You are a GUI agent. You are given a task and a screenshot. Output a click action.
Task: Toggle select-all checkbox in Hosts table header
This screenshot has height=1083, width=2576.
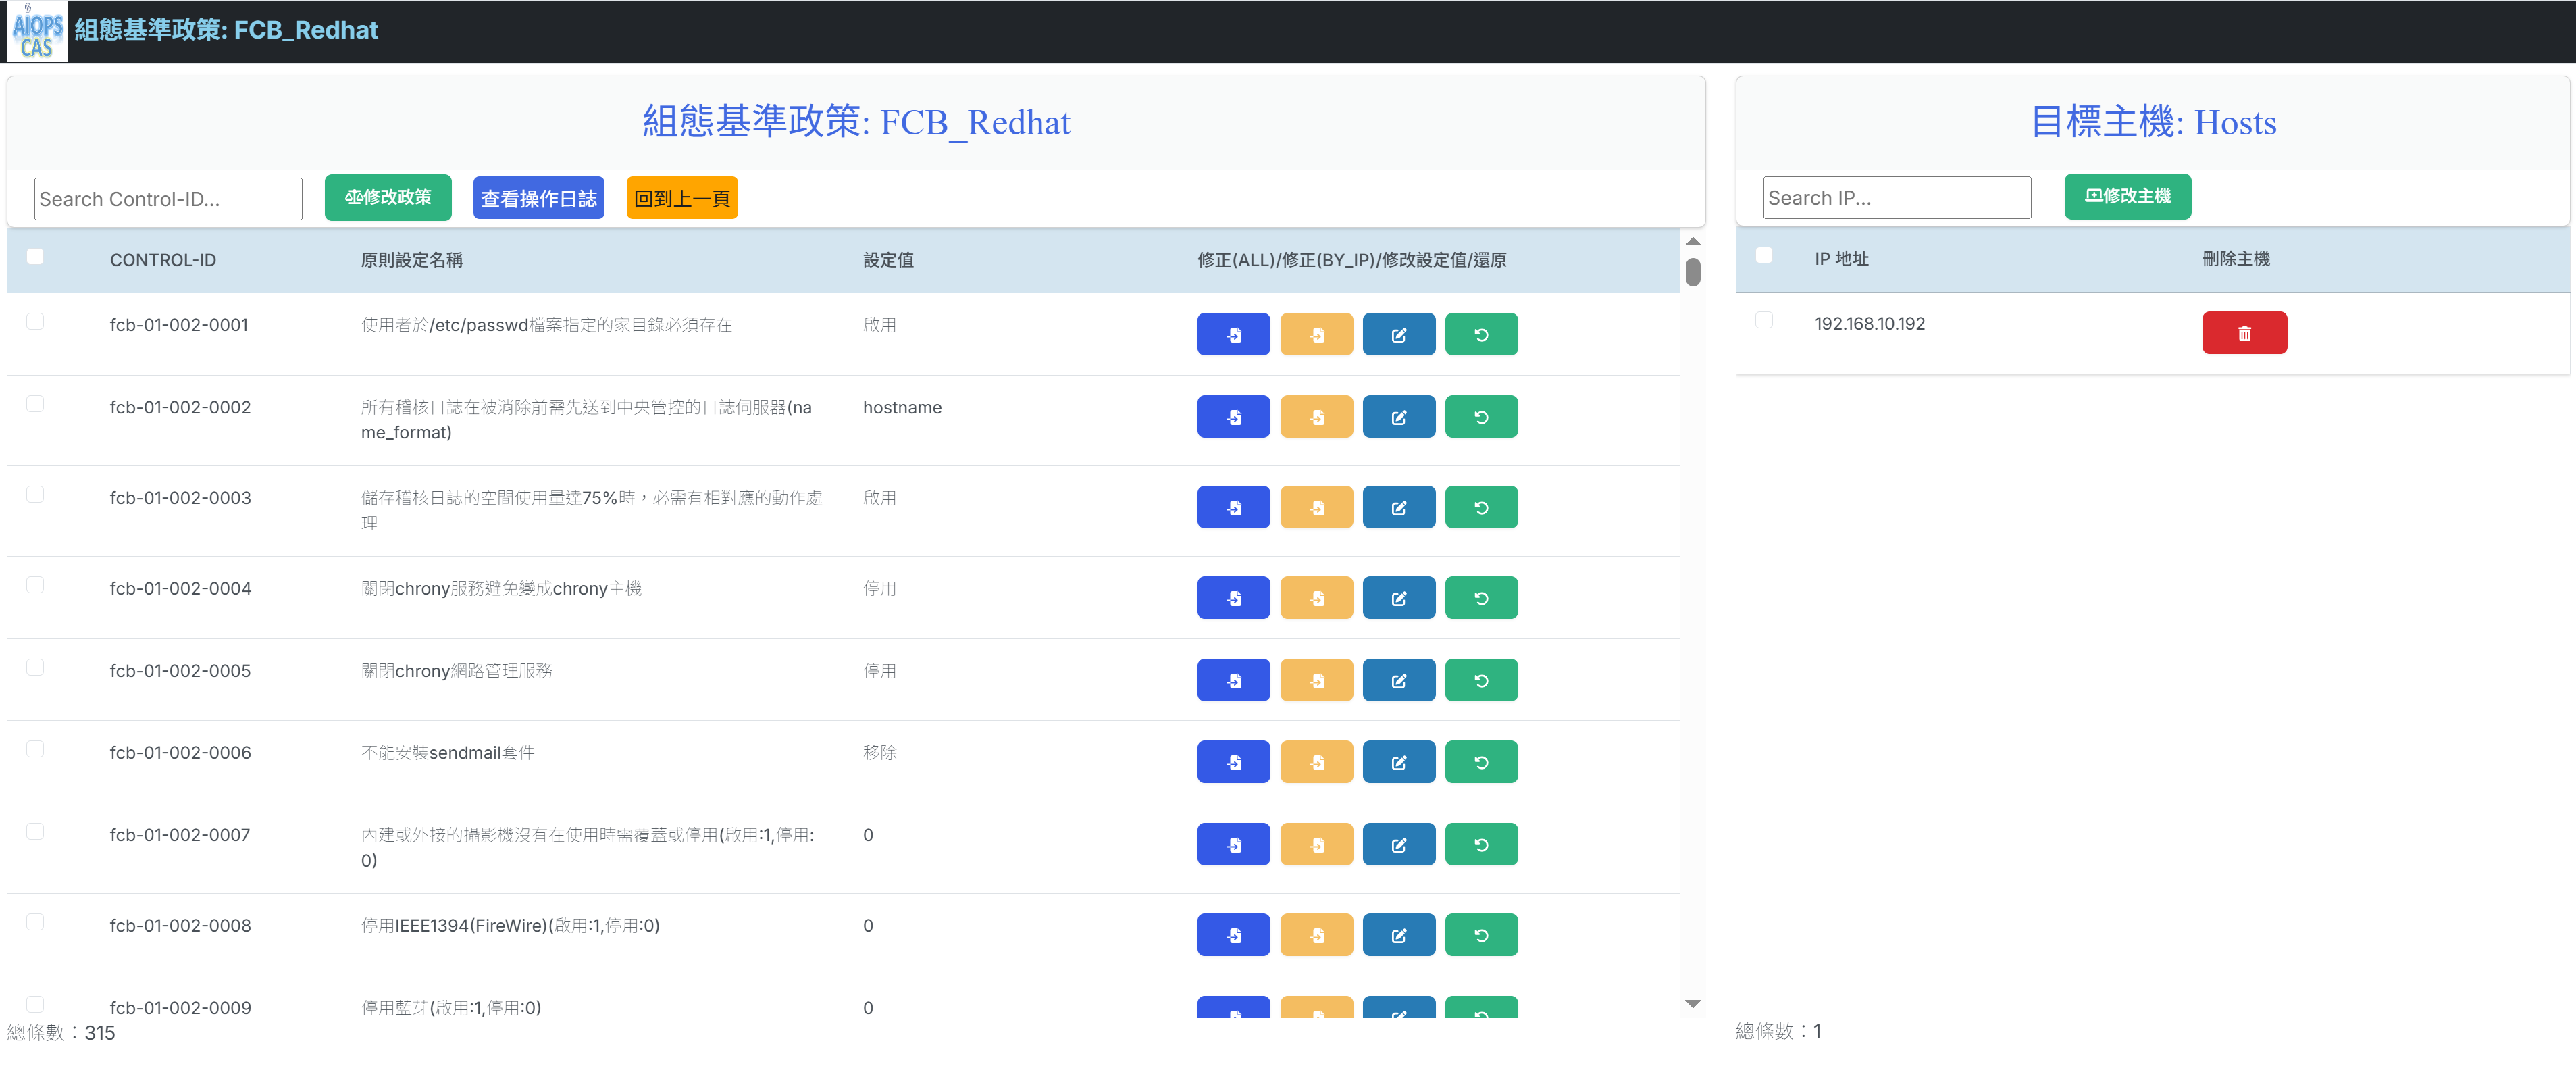[1764, 256]
